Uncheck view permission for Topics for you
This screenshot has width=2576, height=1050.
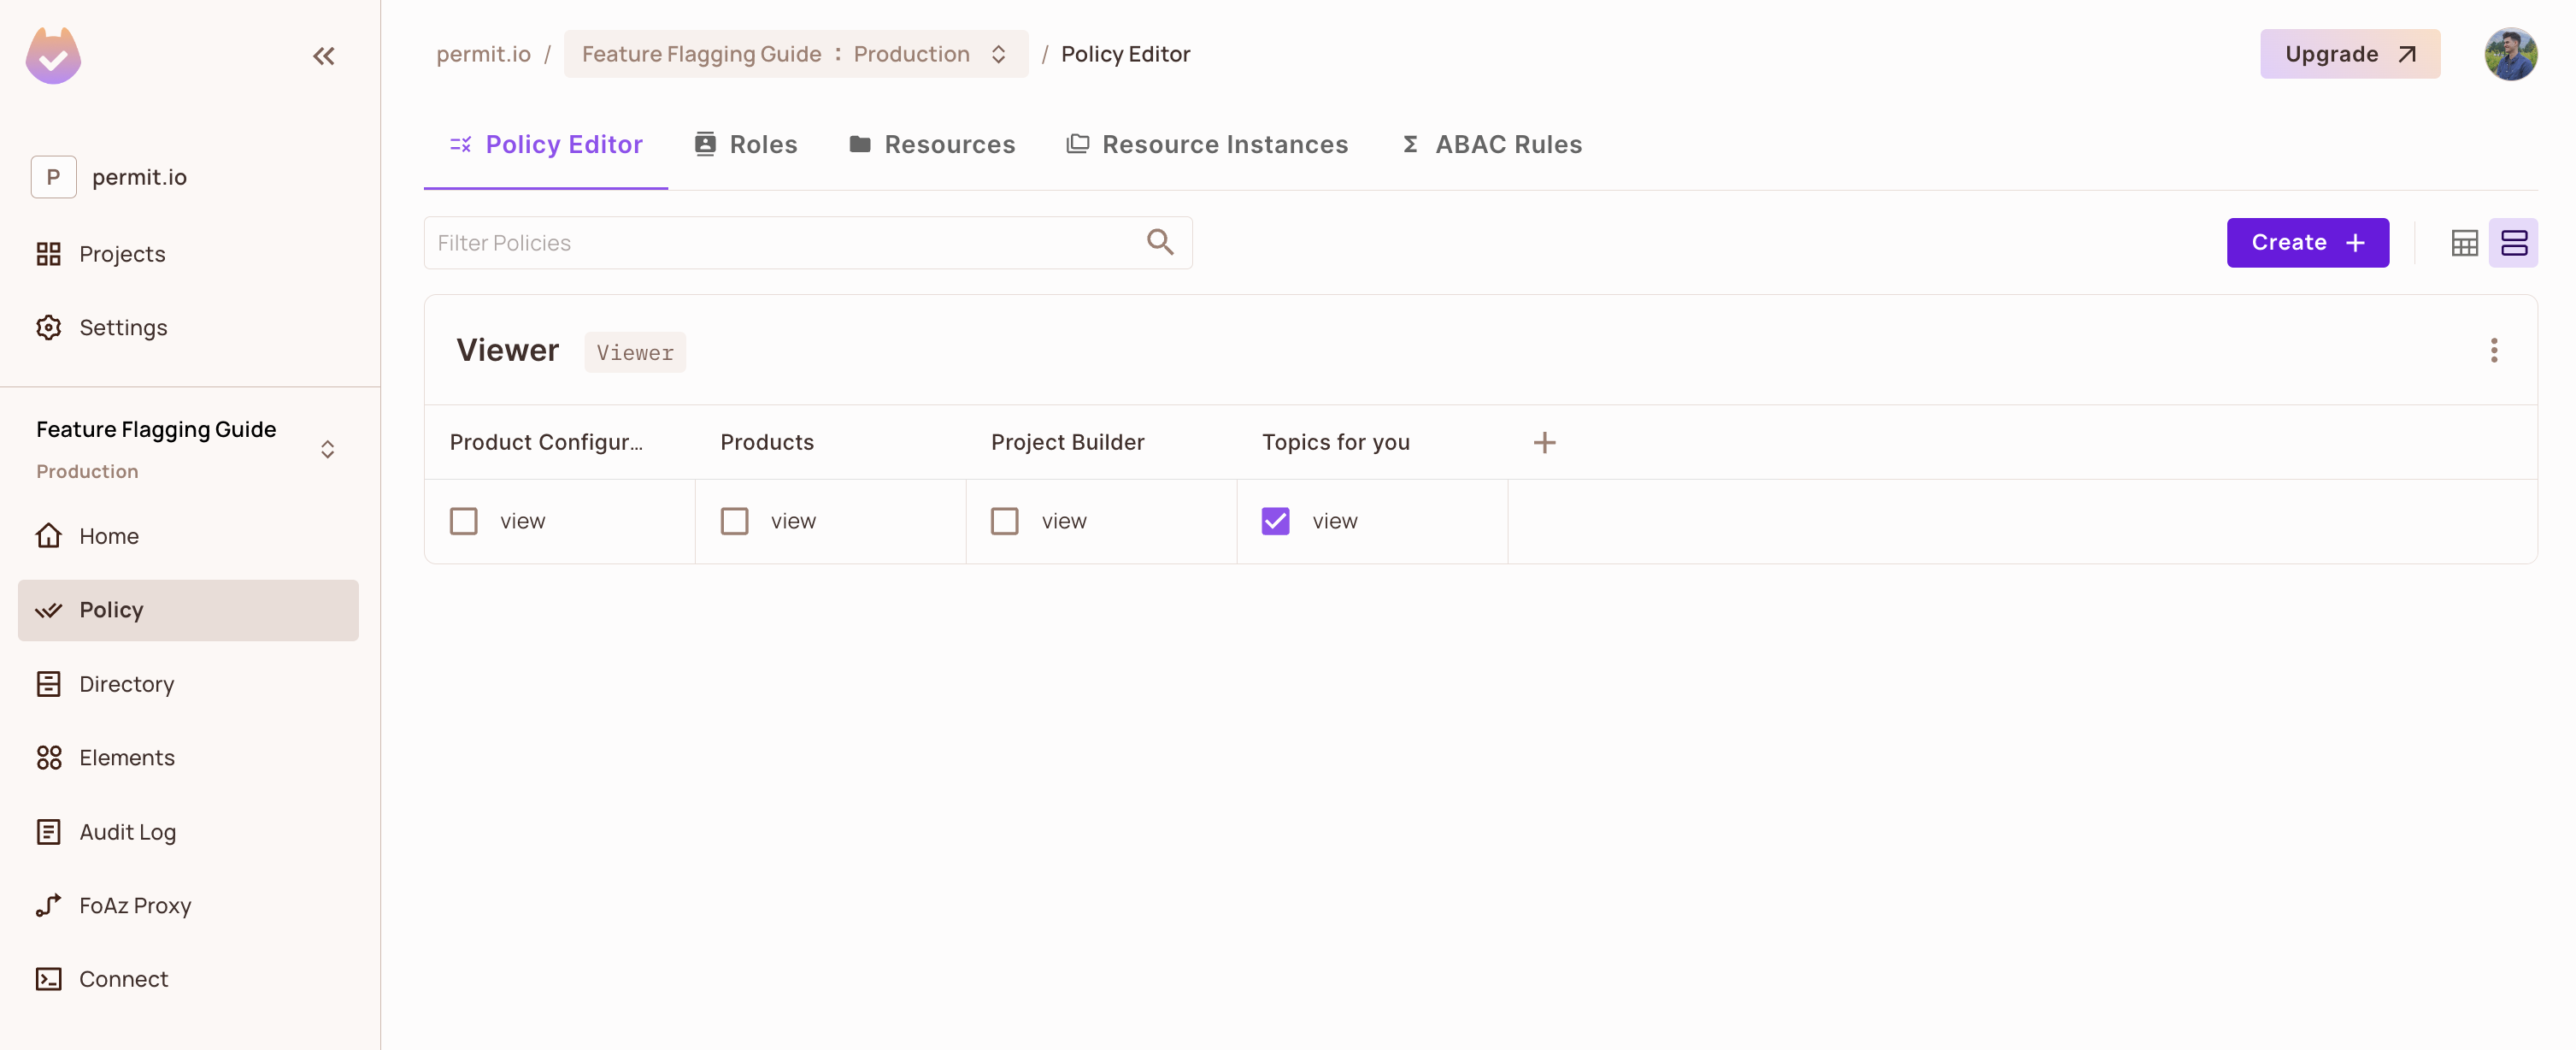[x=1275, y=520]
